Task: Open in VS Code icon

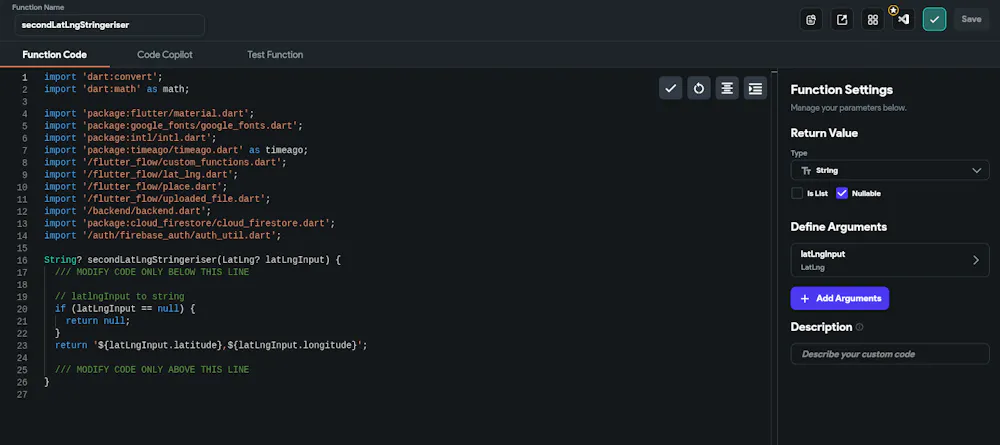Action: (x=903, y=19)
